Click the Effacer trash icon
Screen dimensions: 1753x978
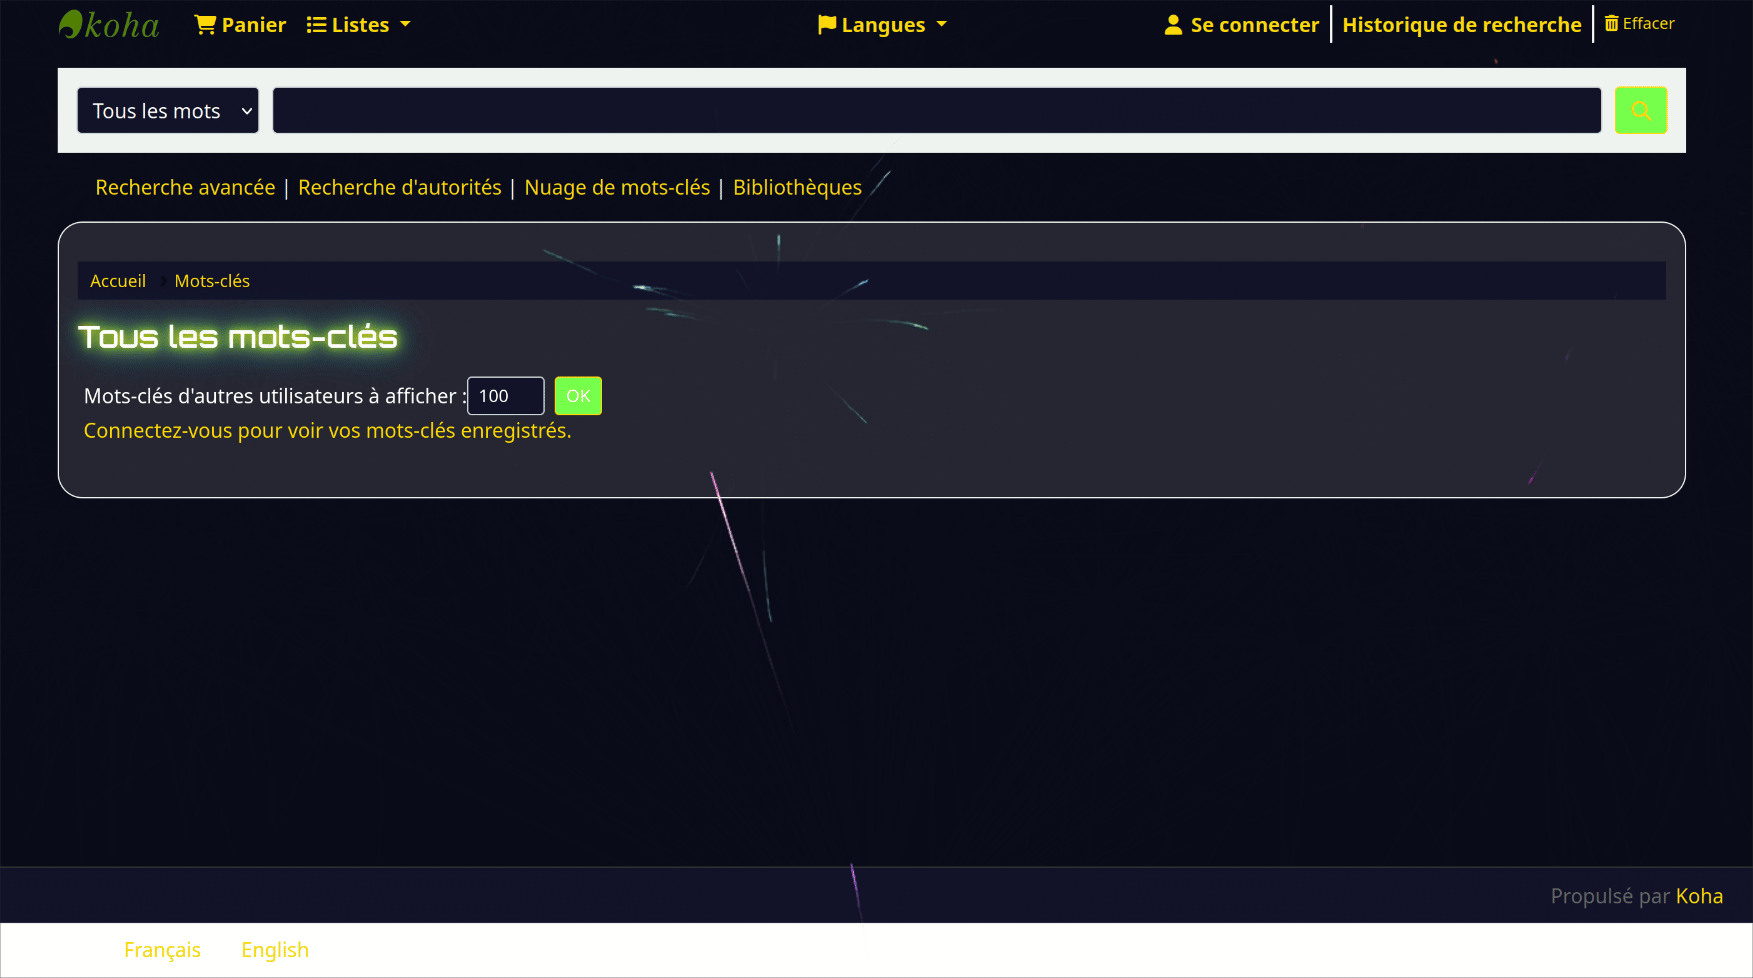pyautogui.click(x=1611, y=23)
